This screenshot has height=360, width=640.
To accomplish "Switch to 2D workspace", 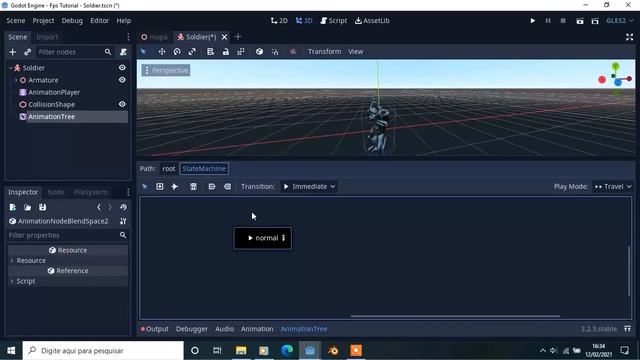I will 279,20.
